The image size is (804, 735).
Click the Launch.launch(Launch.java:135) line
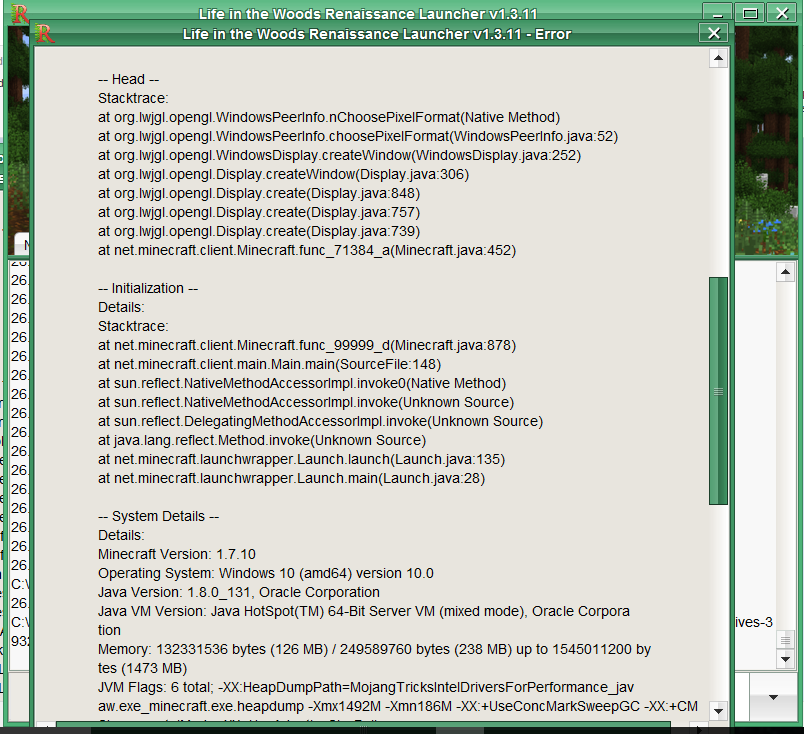click(302, 459)
